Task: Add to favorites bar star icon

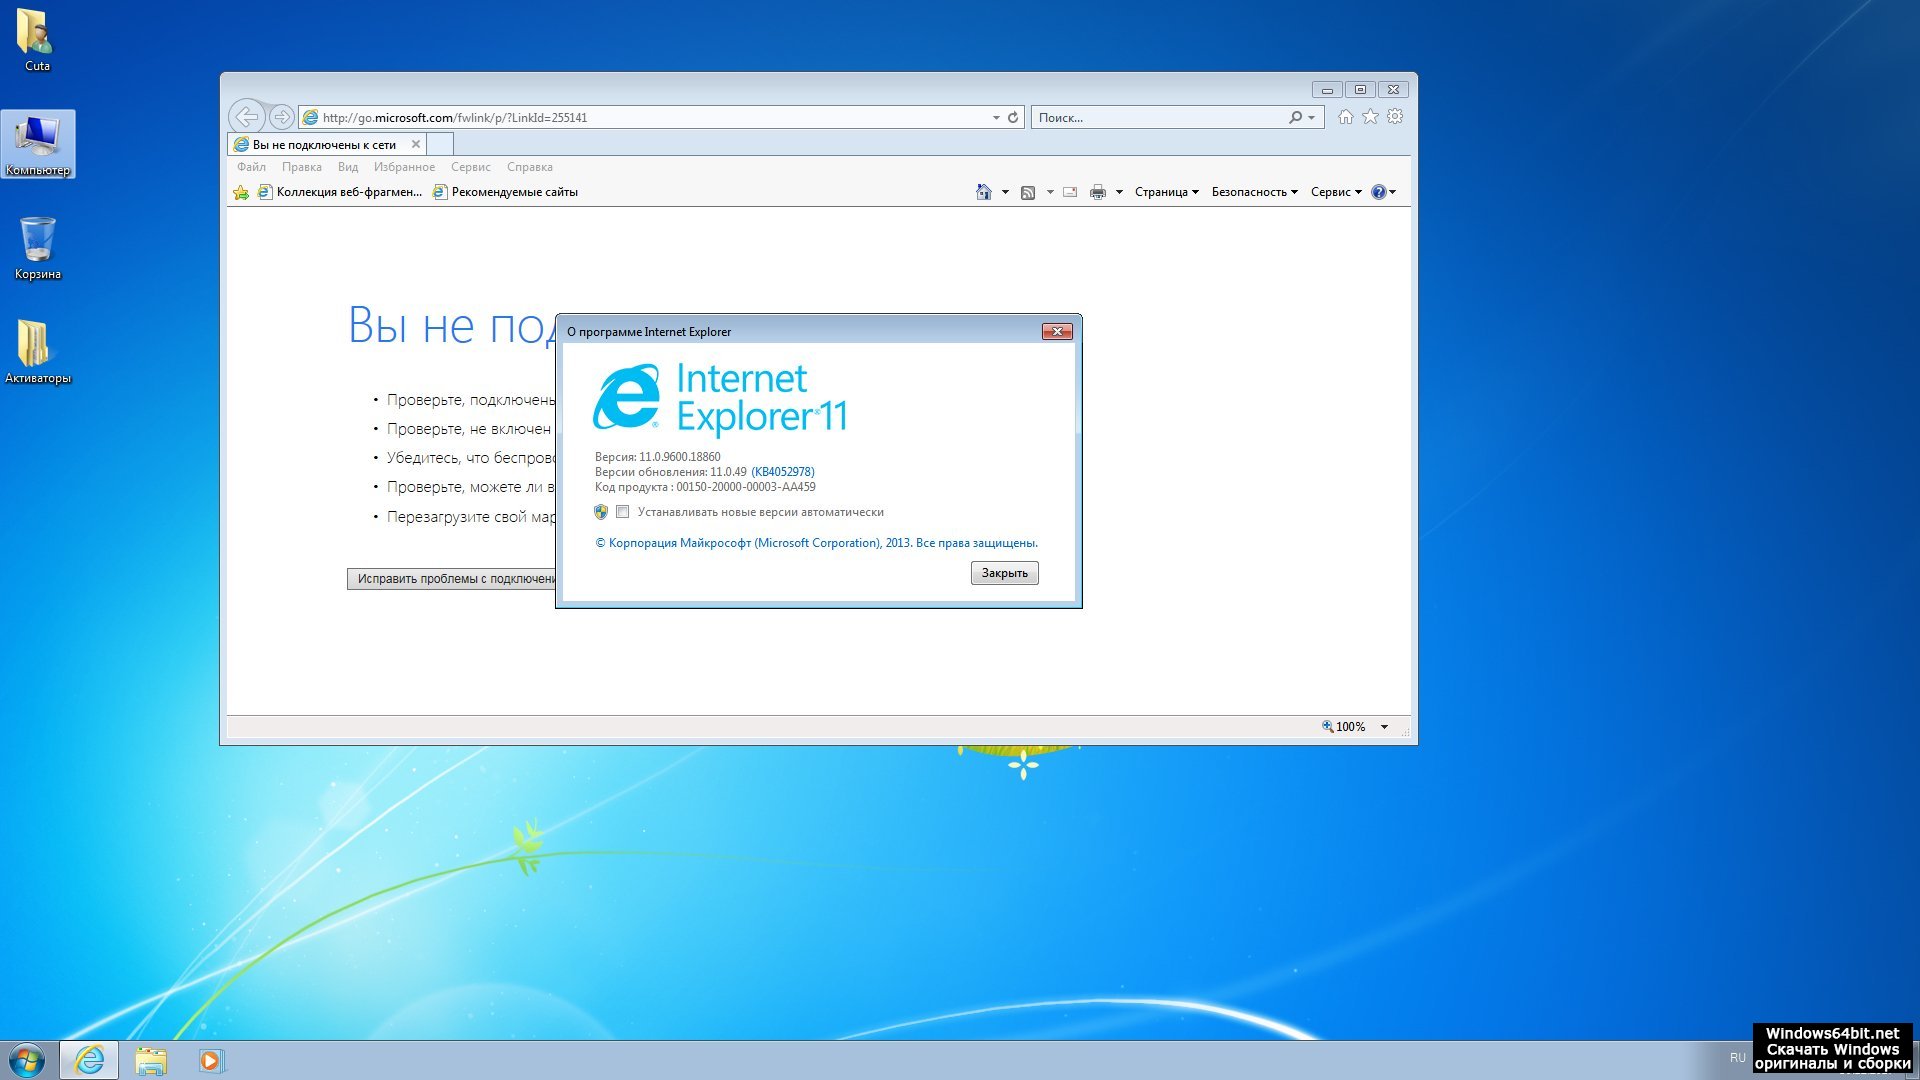Action: point(241,192)
